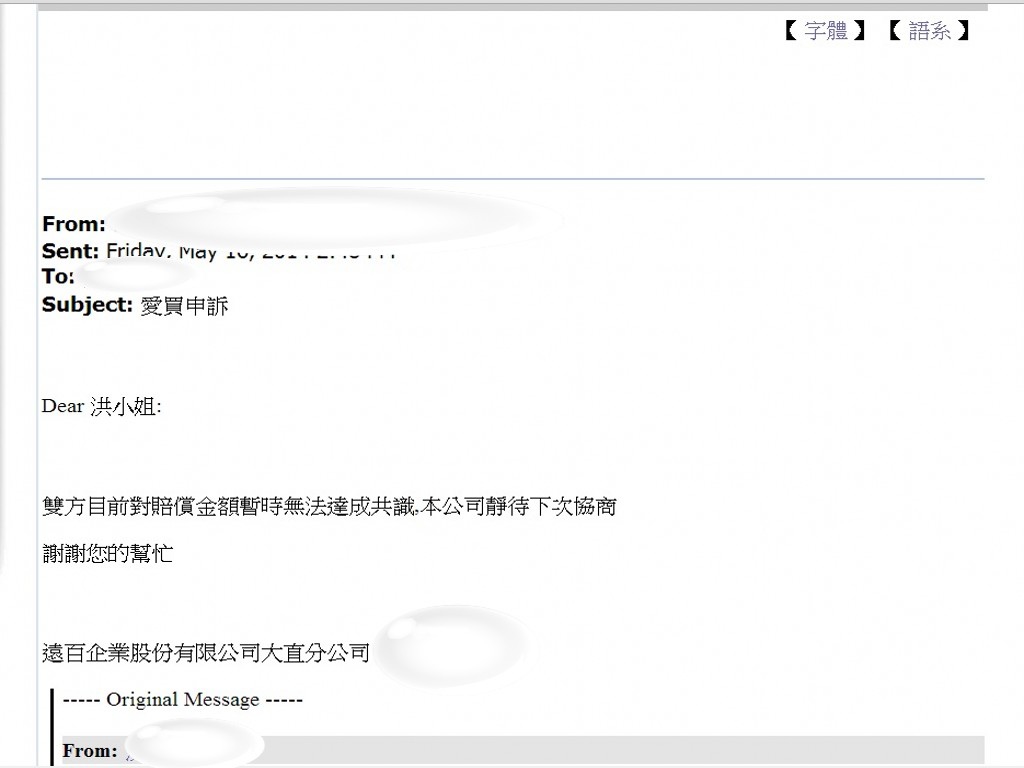Open the 語系 language option

[929, 31]
